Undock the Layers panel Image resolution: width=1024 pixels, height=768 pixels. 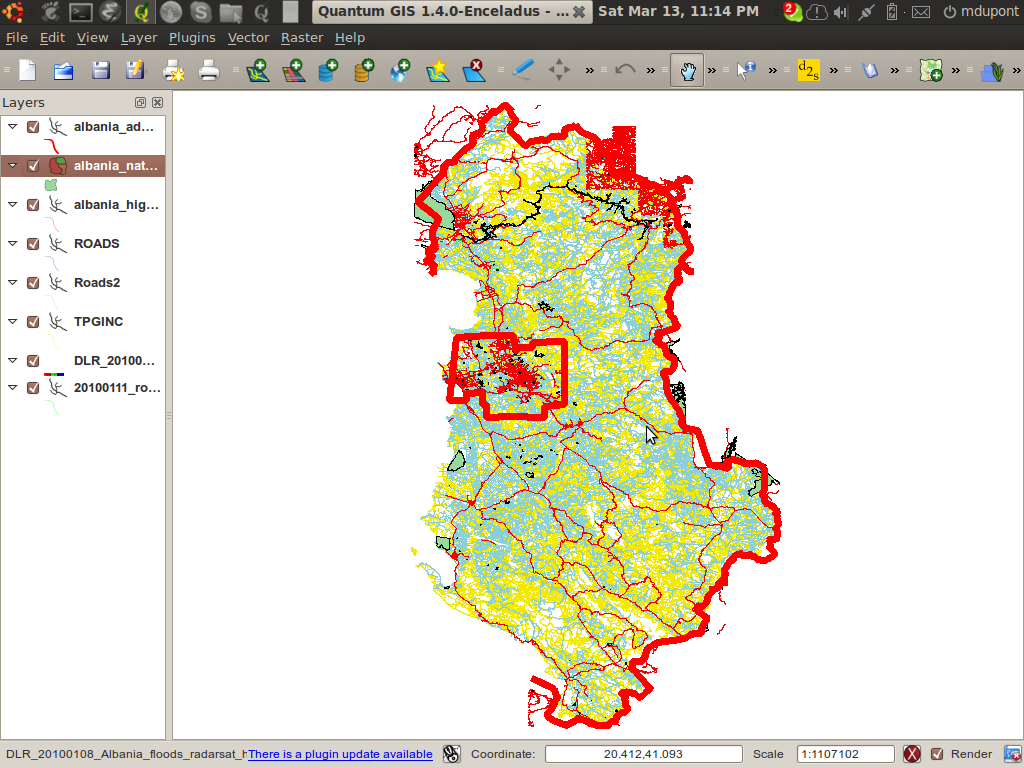pos(140,103)
